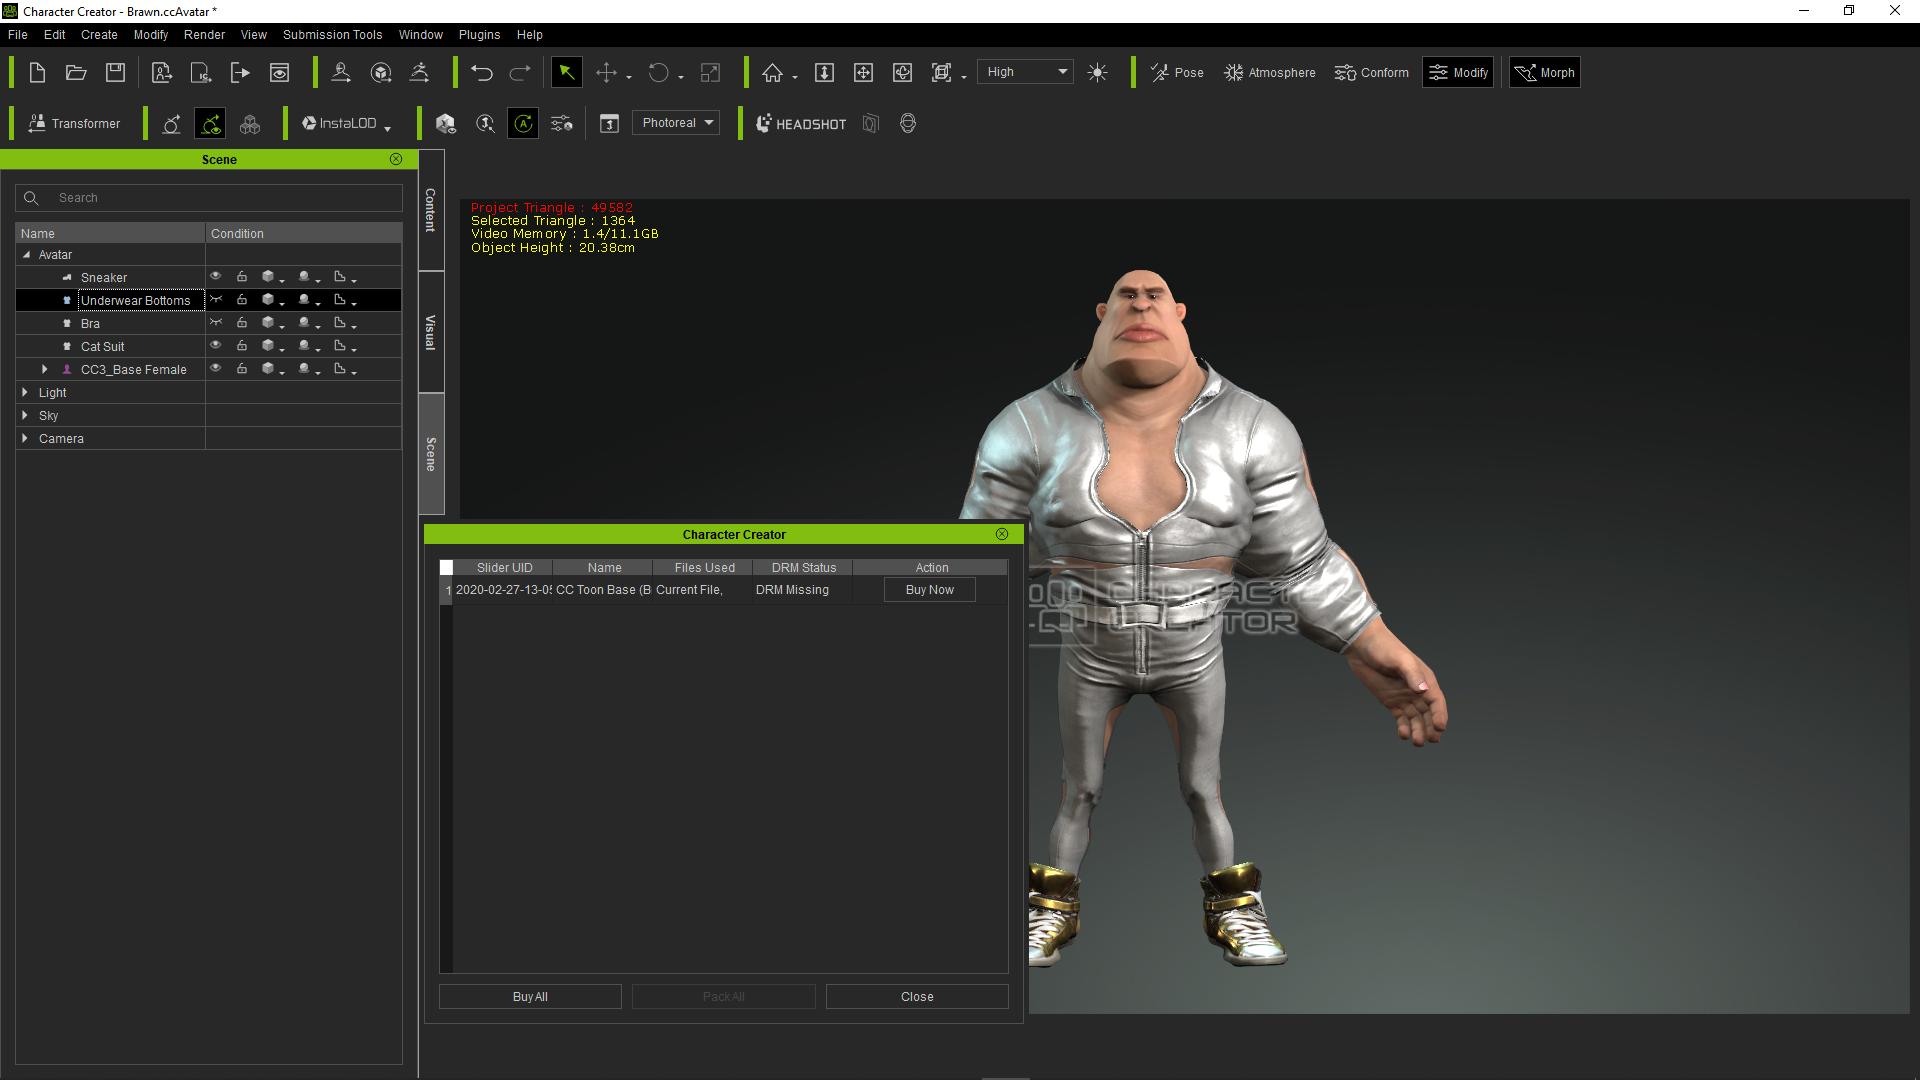
Task: Click the Scale tool icon
Action: pyautogui.click(x=710, y=73)
